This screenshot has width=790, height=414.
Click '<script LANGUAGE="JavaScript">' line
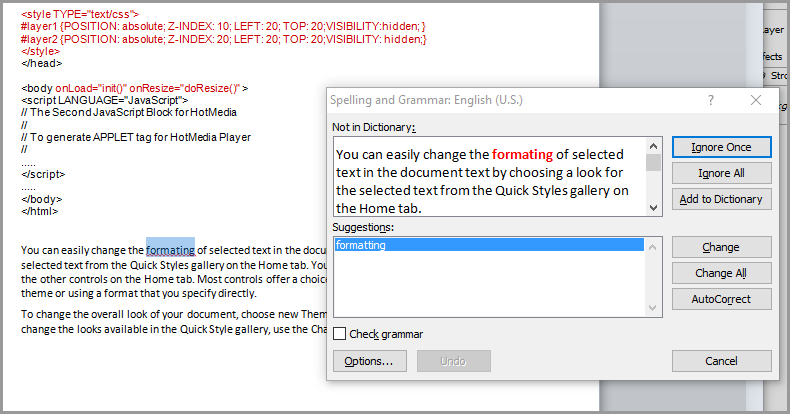tap(104, 100)
